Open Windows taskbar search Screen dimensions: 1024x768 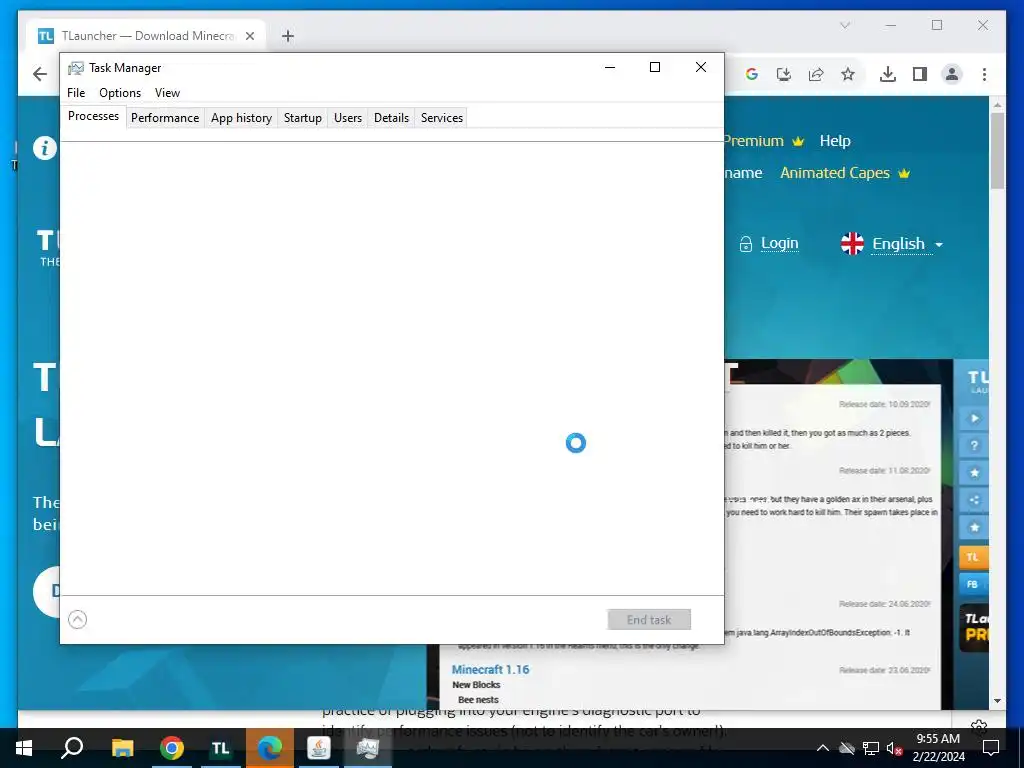click(72, 748)
